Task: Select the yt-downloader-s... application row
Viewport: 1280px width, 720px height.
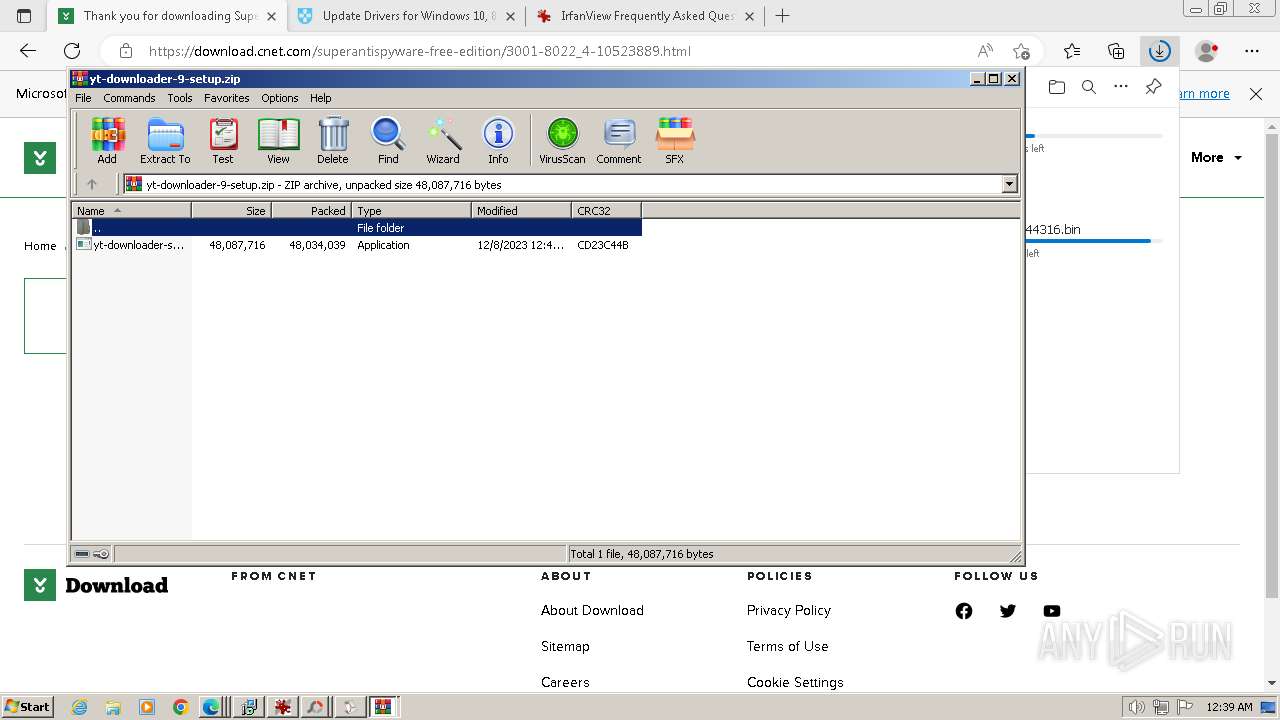Action: 356,245
